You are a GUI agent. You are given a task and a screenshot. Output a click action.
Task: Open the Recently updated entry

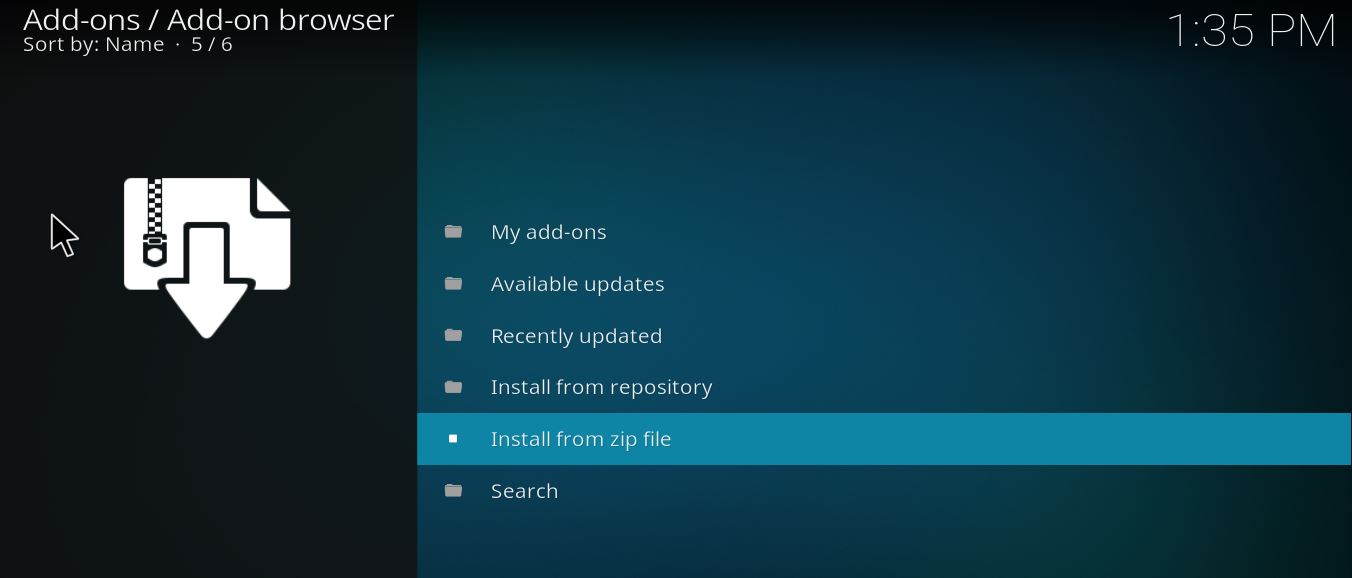click(884, 336)
